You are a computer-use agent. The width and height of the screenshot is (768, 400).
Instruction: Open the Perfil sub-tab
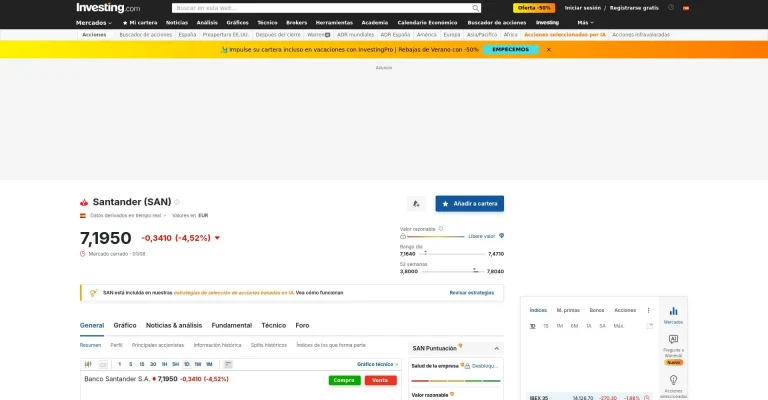[x=116, y=345]
